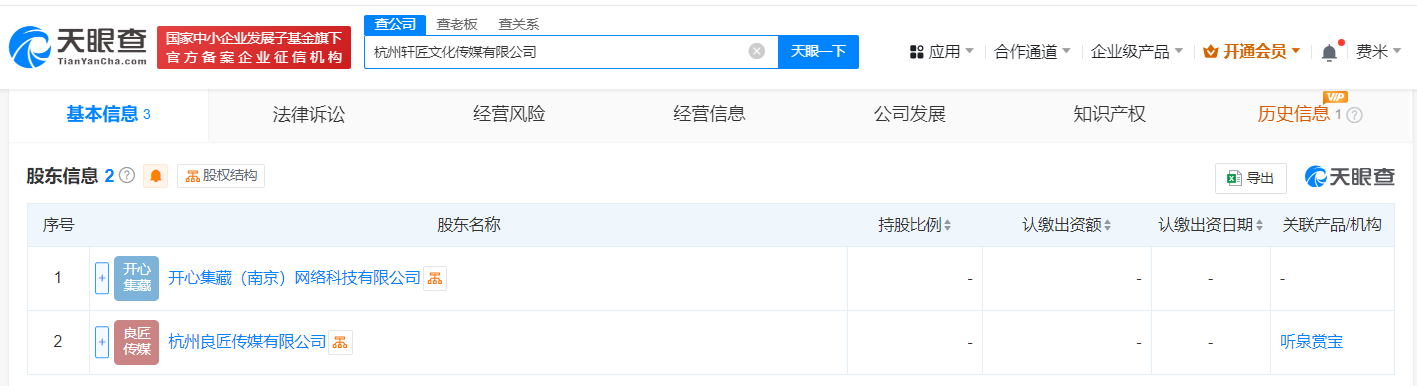The width and height of the screenshot is (1417, 386).
Task: Sort the table by 持股比例 column
Action: coord(915,225)
